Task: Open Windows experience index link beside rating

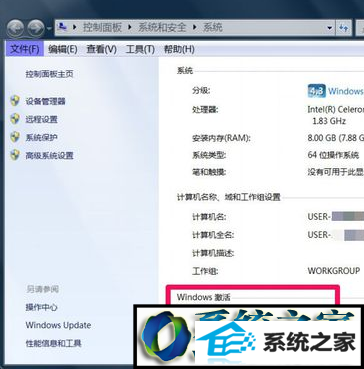Action: [346, 91]
